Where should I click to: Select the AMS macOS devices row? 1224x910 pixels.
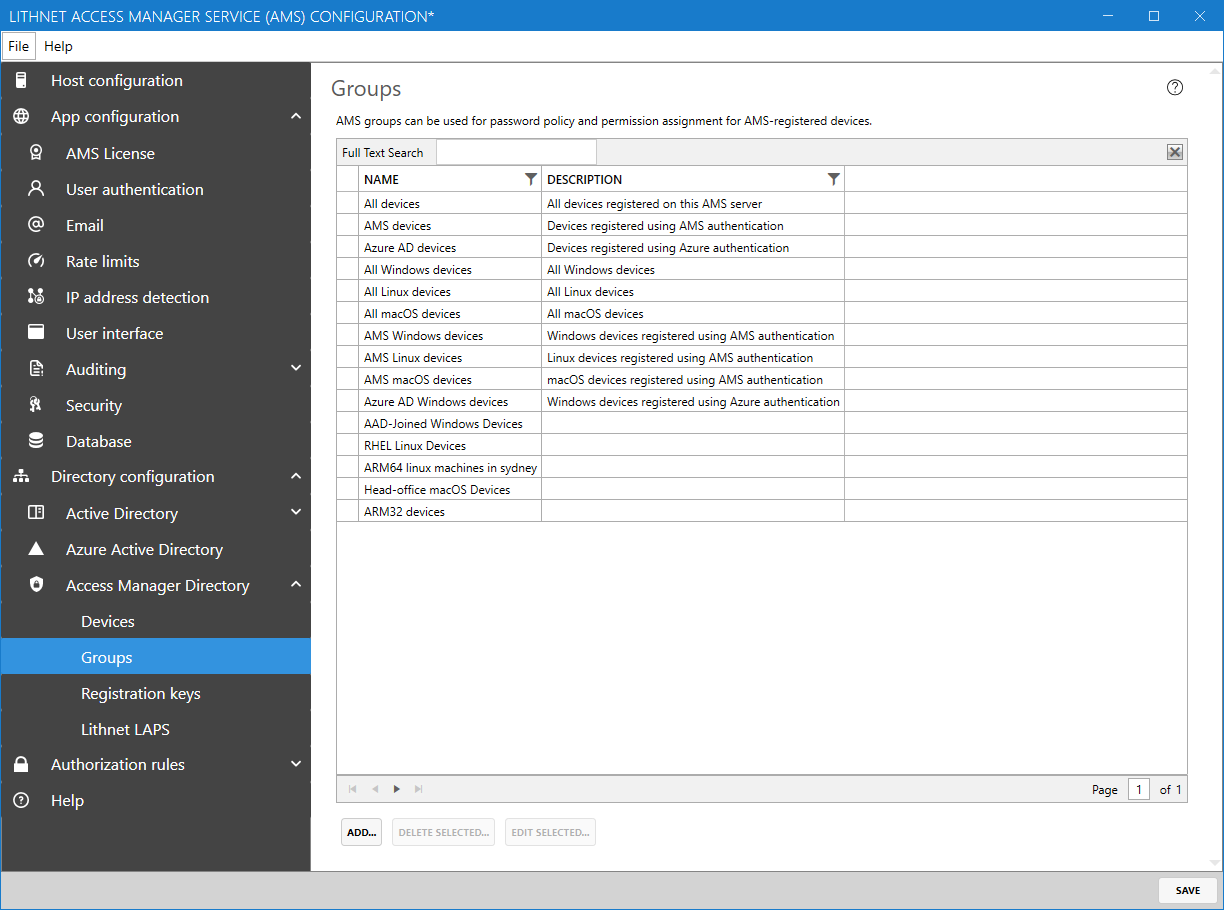coord(762,379)
